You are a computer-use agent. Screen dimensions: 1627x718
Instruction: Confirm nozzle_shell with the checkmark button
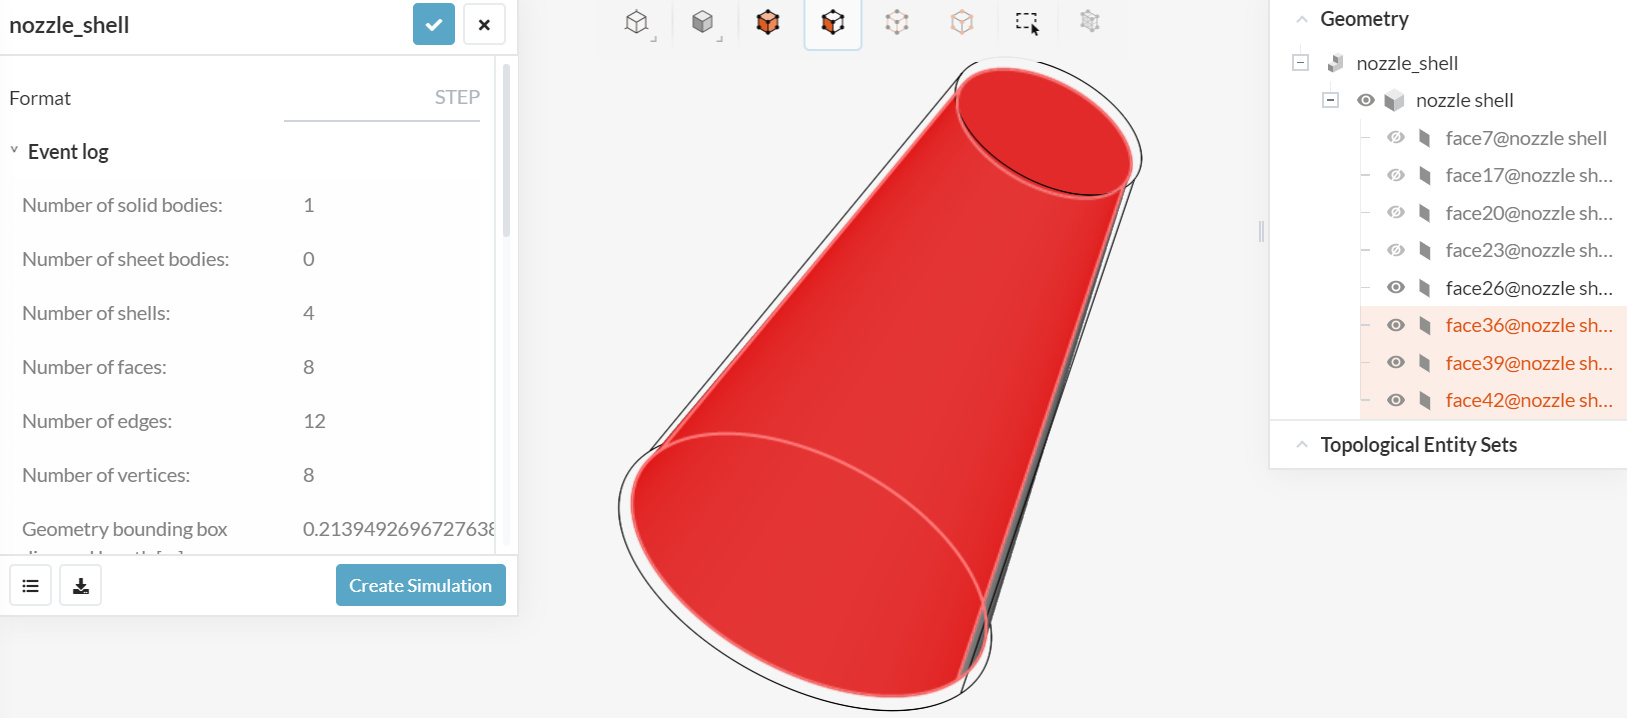(434, 25)
